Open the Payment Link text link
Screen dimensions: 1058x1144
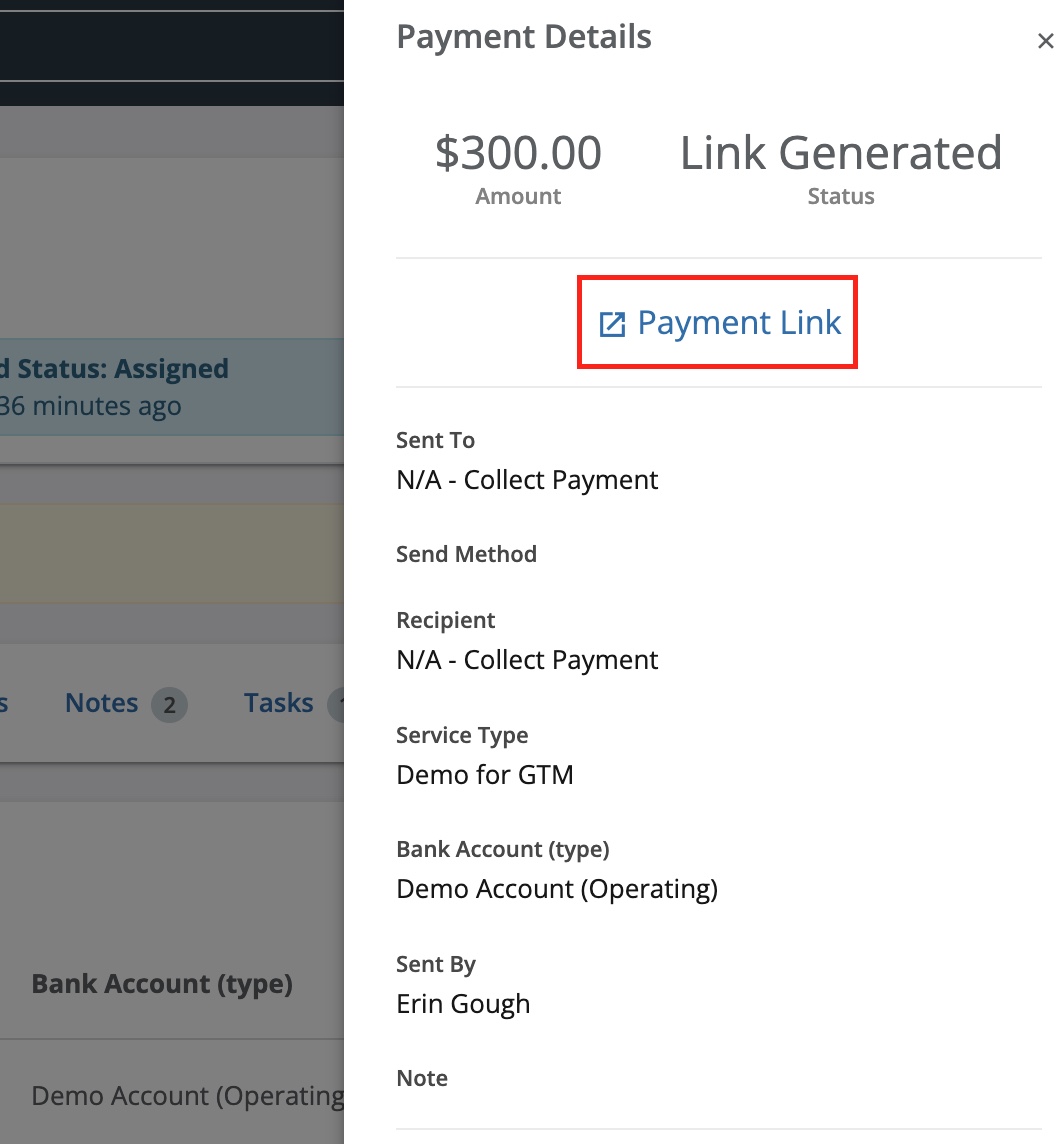[x=739, y=322]
